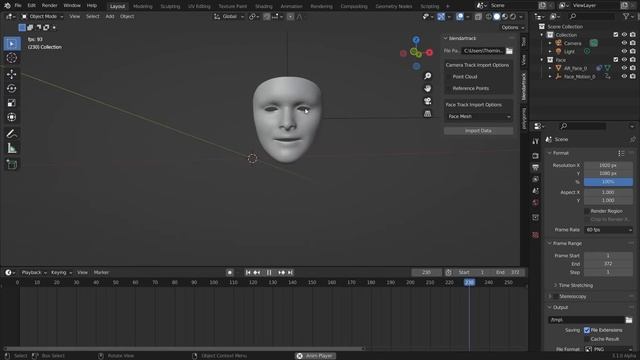The width and height of the screenshot is (640, 360).
Task: Open the timeline Marker menu
Action: pyautogui.click(x=101, y=273)
